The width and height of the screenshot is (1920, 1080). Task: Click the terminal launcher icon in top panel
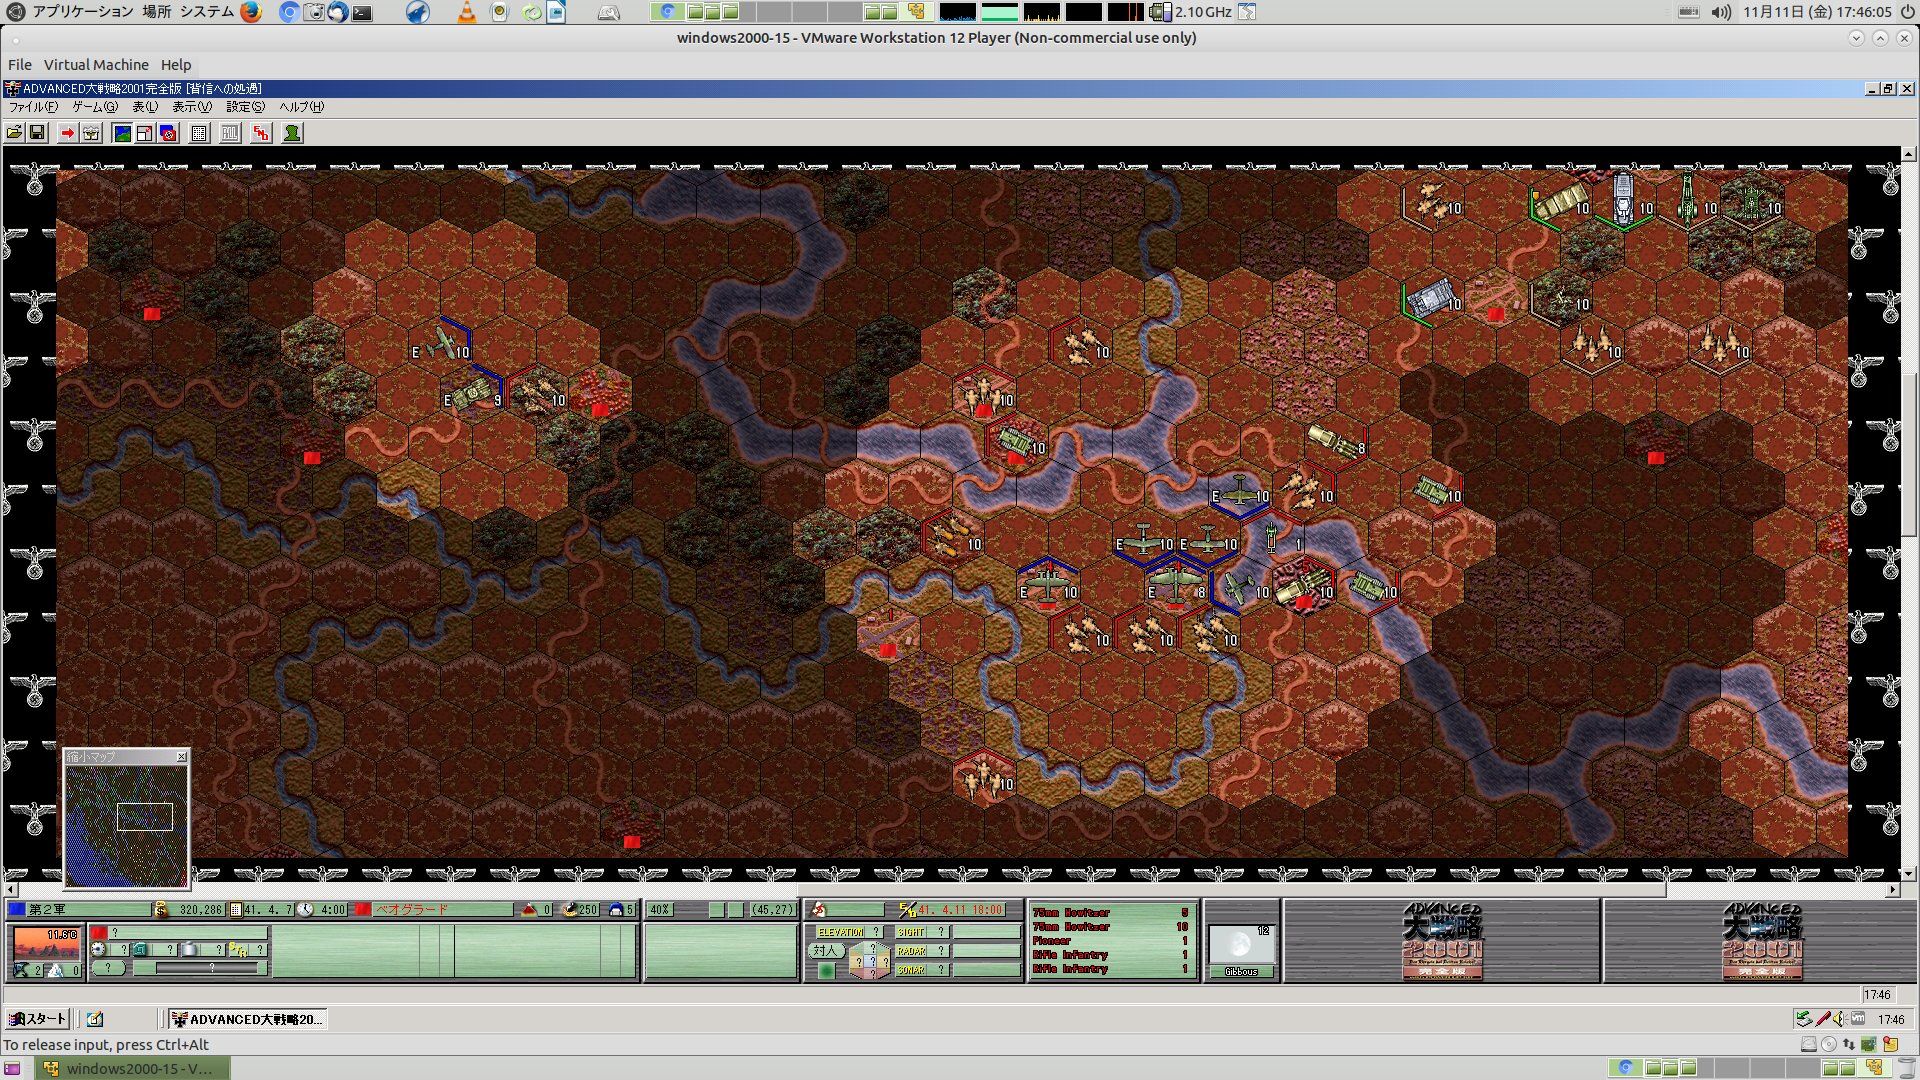pyautogui.click(x=362, y=12)
